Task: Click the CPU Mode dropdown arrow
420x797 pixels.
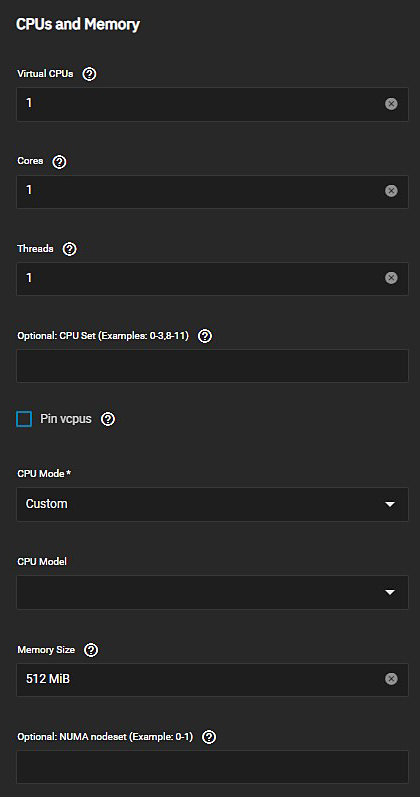Action: pos(390,505)
